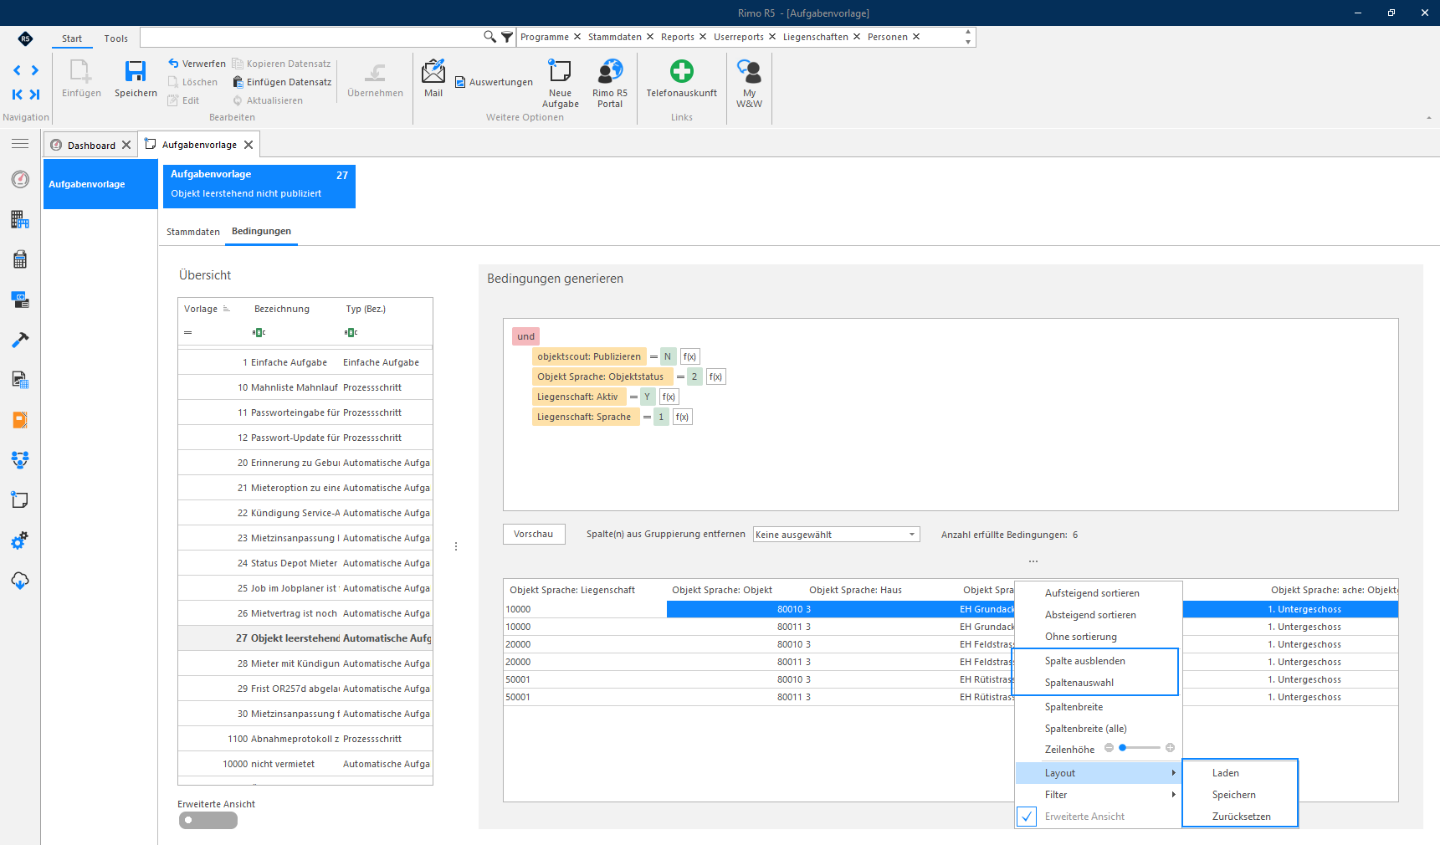Click the cloud download sidebar icon

pyautogui.click(x=20, y=580)
